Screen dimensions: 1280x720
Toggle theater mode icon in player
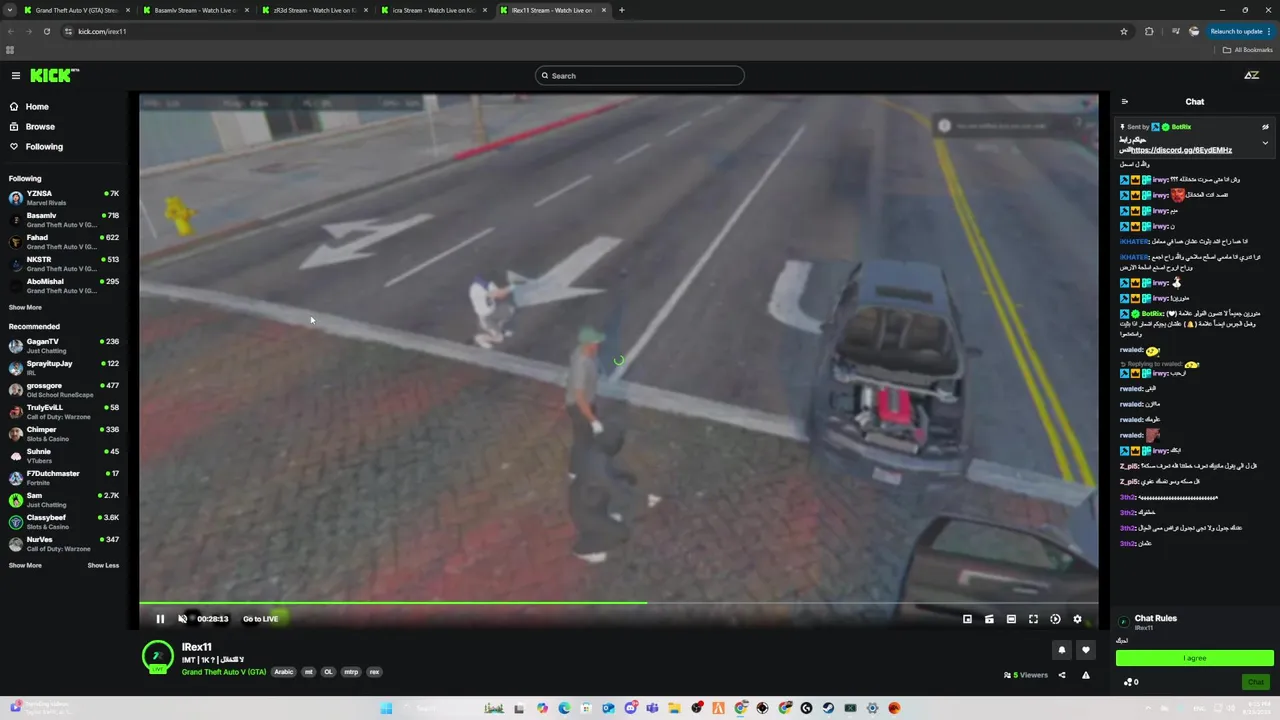(x=1011, y=619)
